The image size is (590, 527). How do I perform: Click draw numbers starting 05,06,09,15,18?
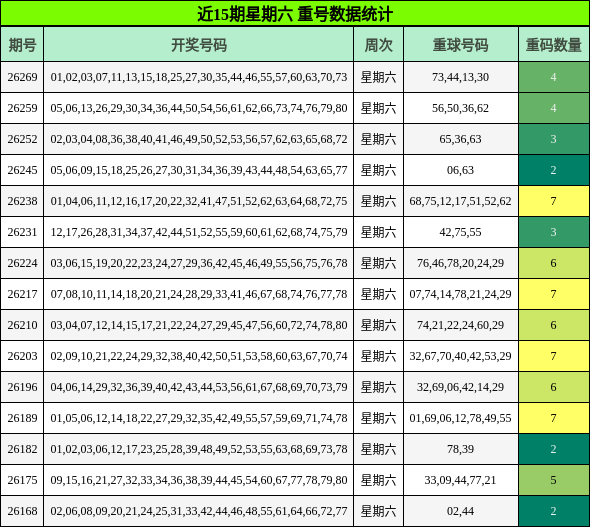tap(199, 170)
